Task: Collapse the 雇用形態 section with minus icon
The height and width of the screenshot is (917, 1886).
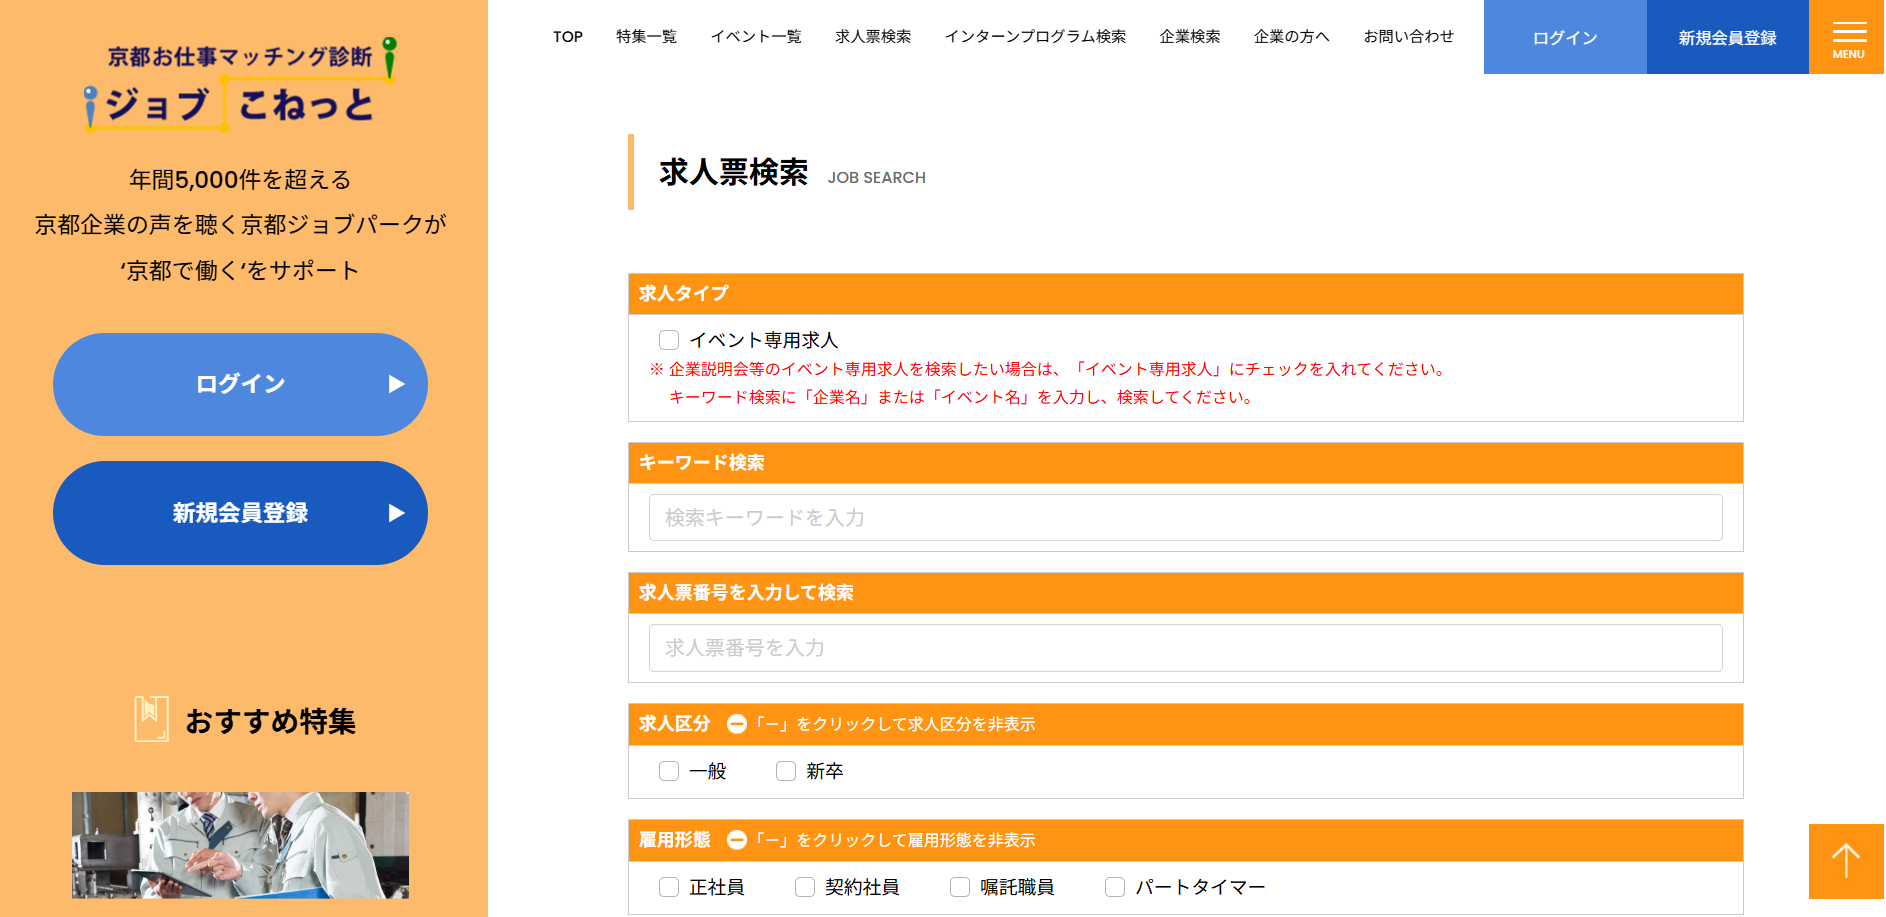Action: point(737,840)
